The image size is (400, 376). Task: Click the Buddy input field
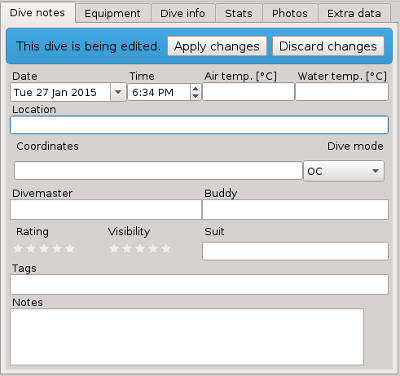(x=295, y=209)
